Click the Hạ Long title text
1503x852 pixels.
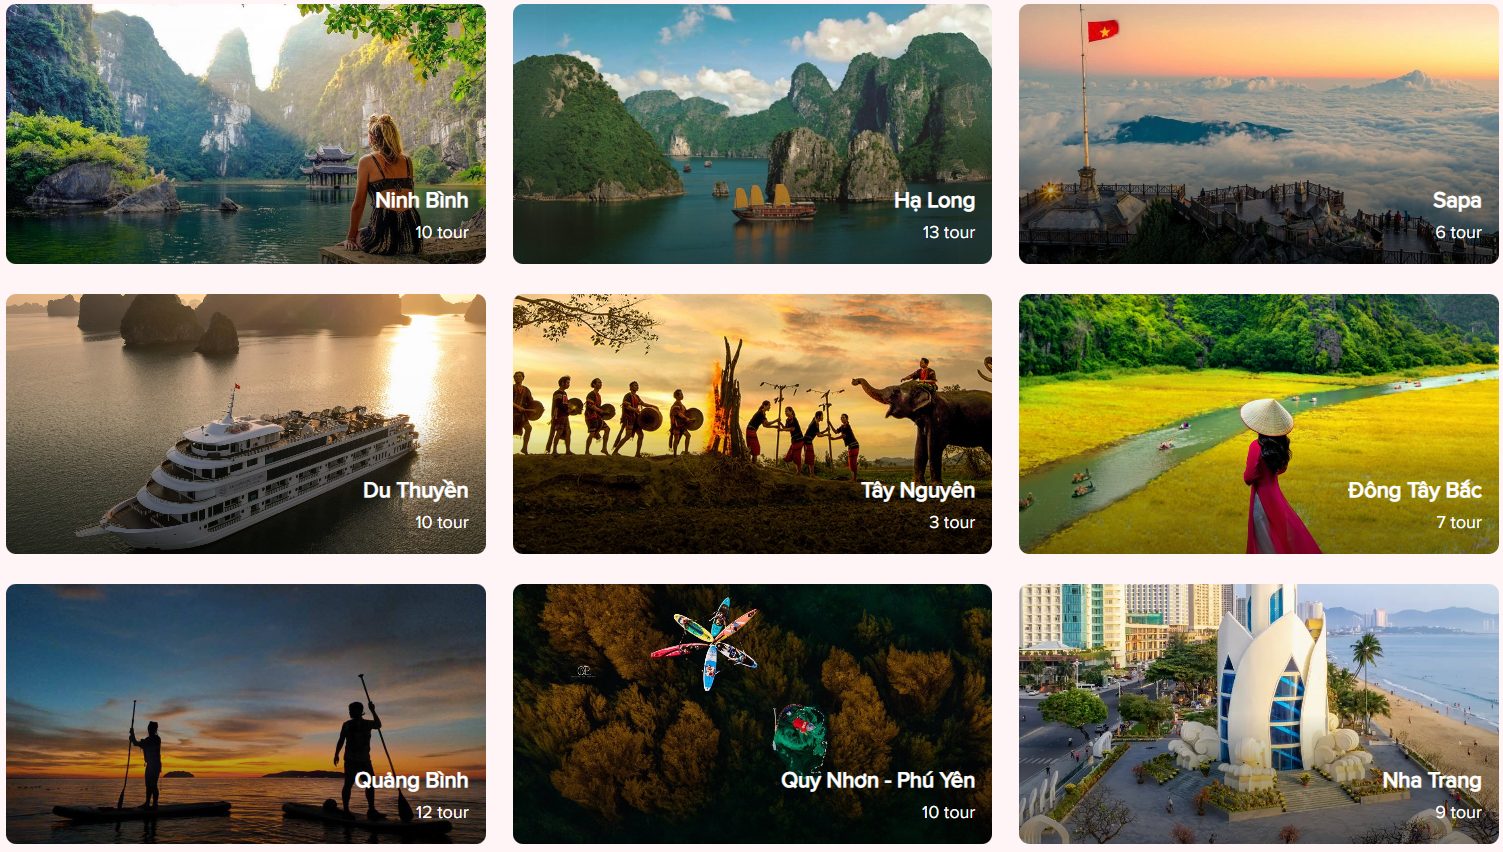point(934,201)
